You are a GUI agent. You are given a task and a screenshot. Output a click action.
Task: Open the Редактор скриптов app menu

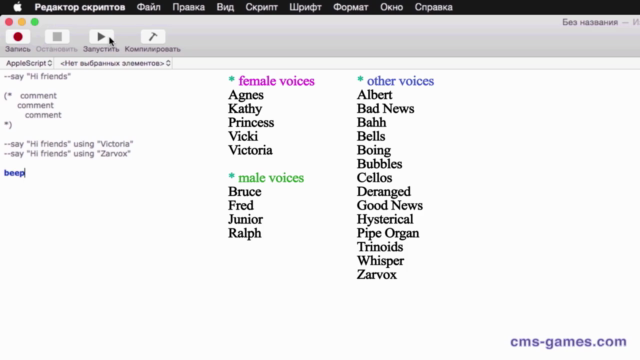[x=80, y=7]
